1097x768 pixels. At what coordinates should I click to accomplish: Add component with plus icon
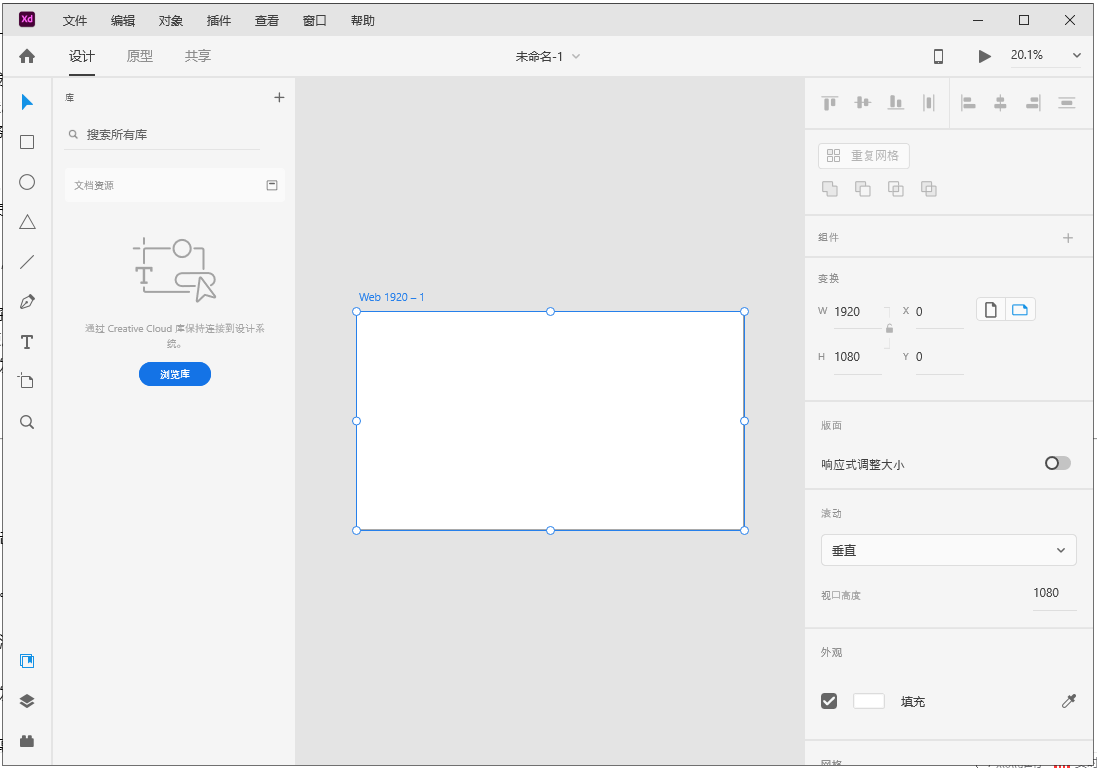click(x=1068, y=238)
